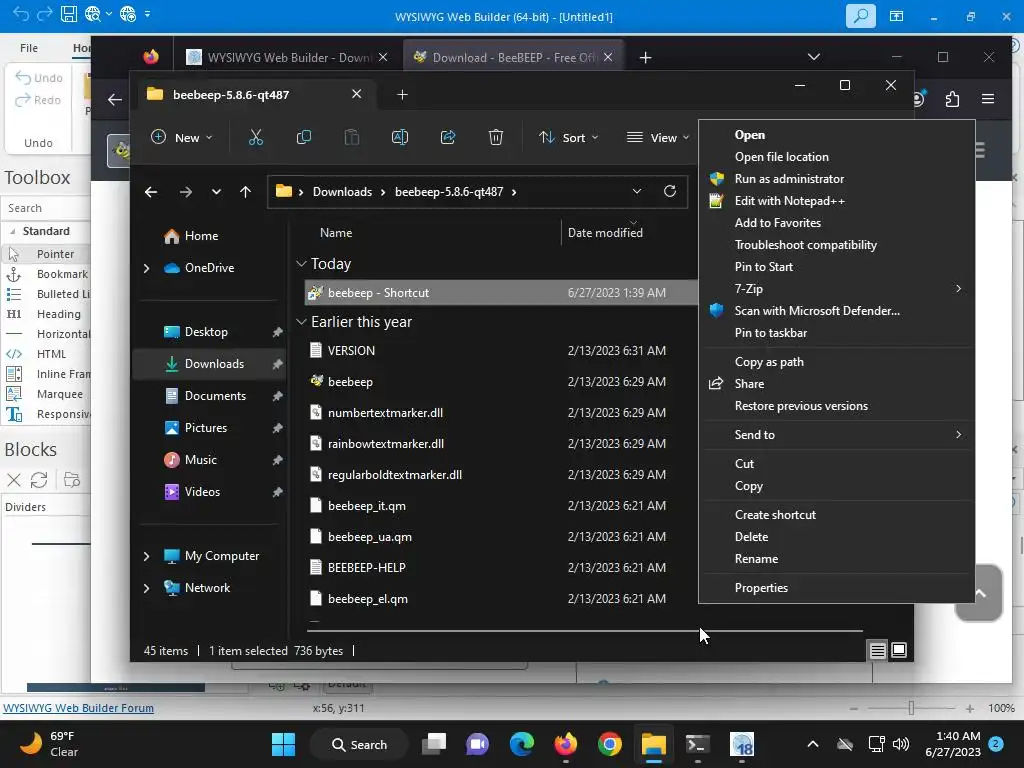
Task: Click Downloads breadcrumb in address bar
Action: click(x=342, y=192)
